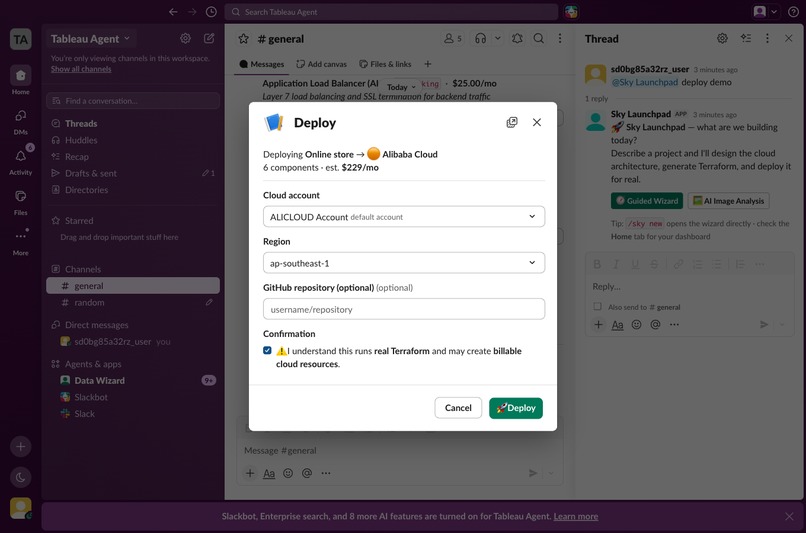
Task: Open Files in the left rail
Action: (21, 201)
